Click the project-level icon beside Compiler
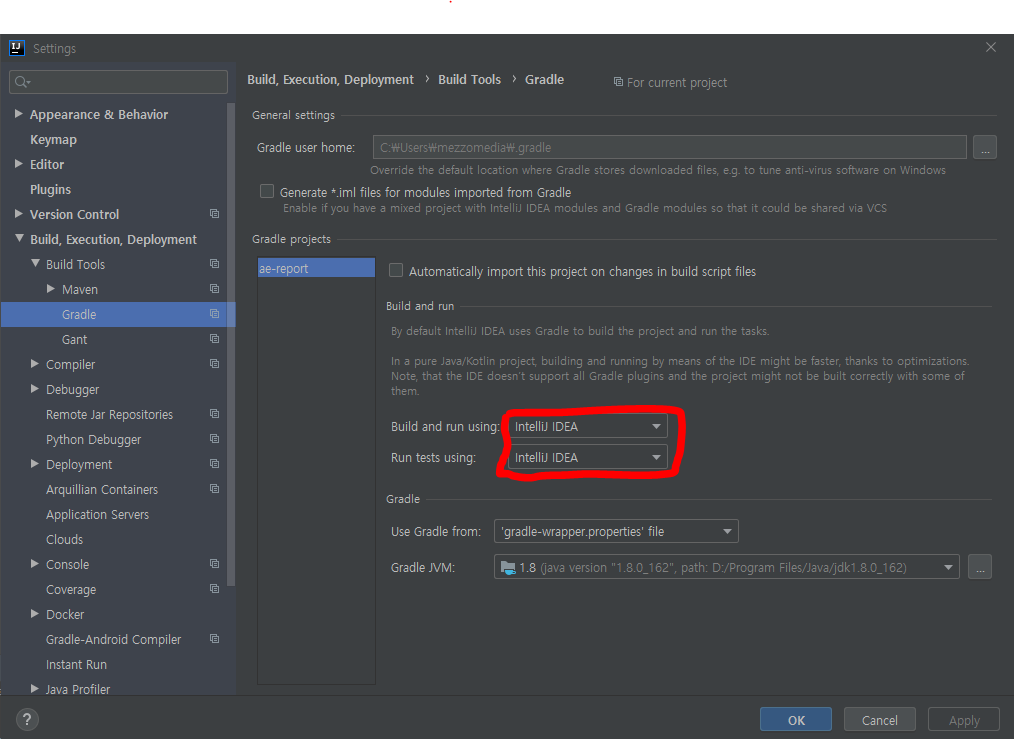Screen dimensions: 1014x739 (x=215, y=364)
